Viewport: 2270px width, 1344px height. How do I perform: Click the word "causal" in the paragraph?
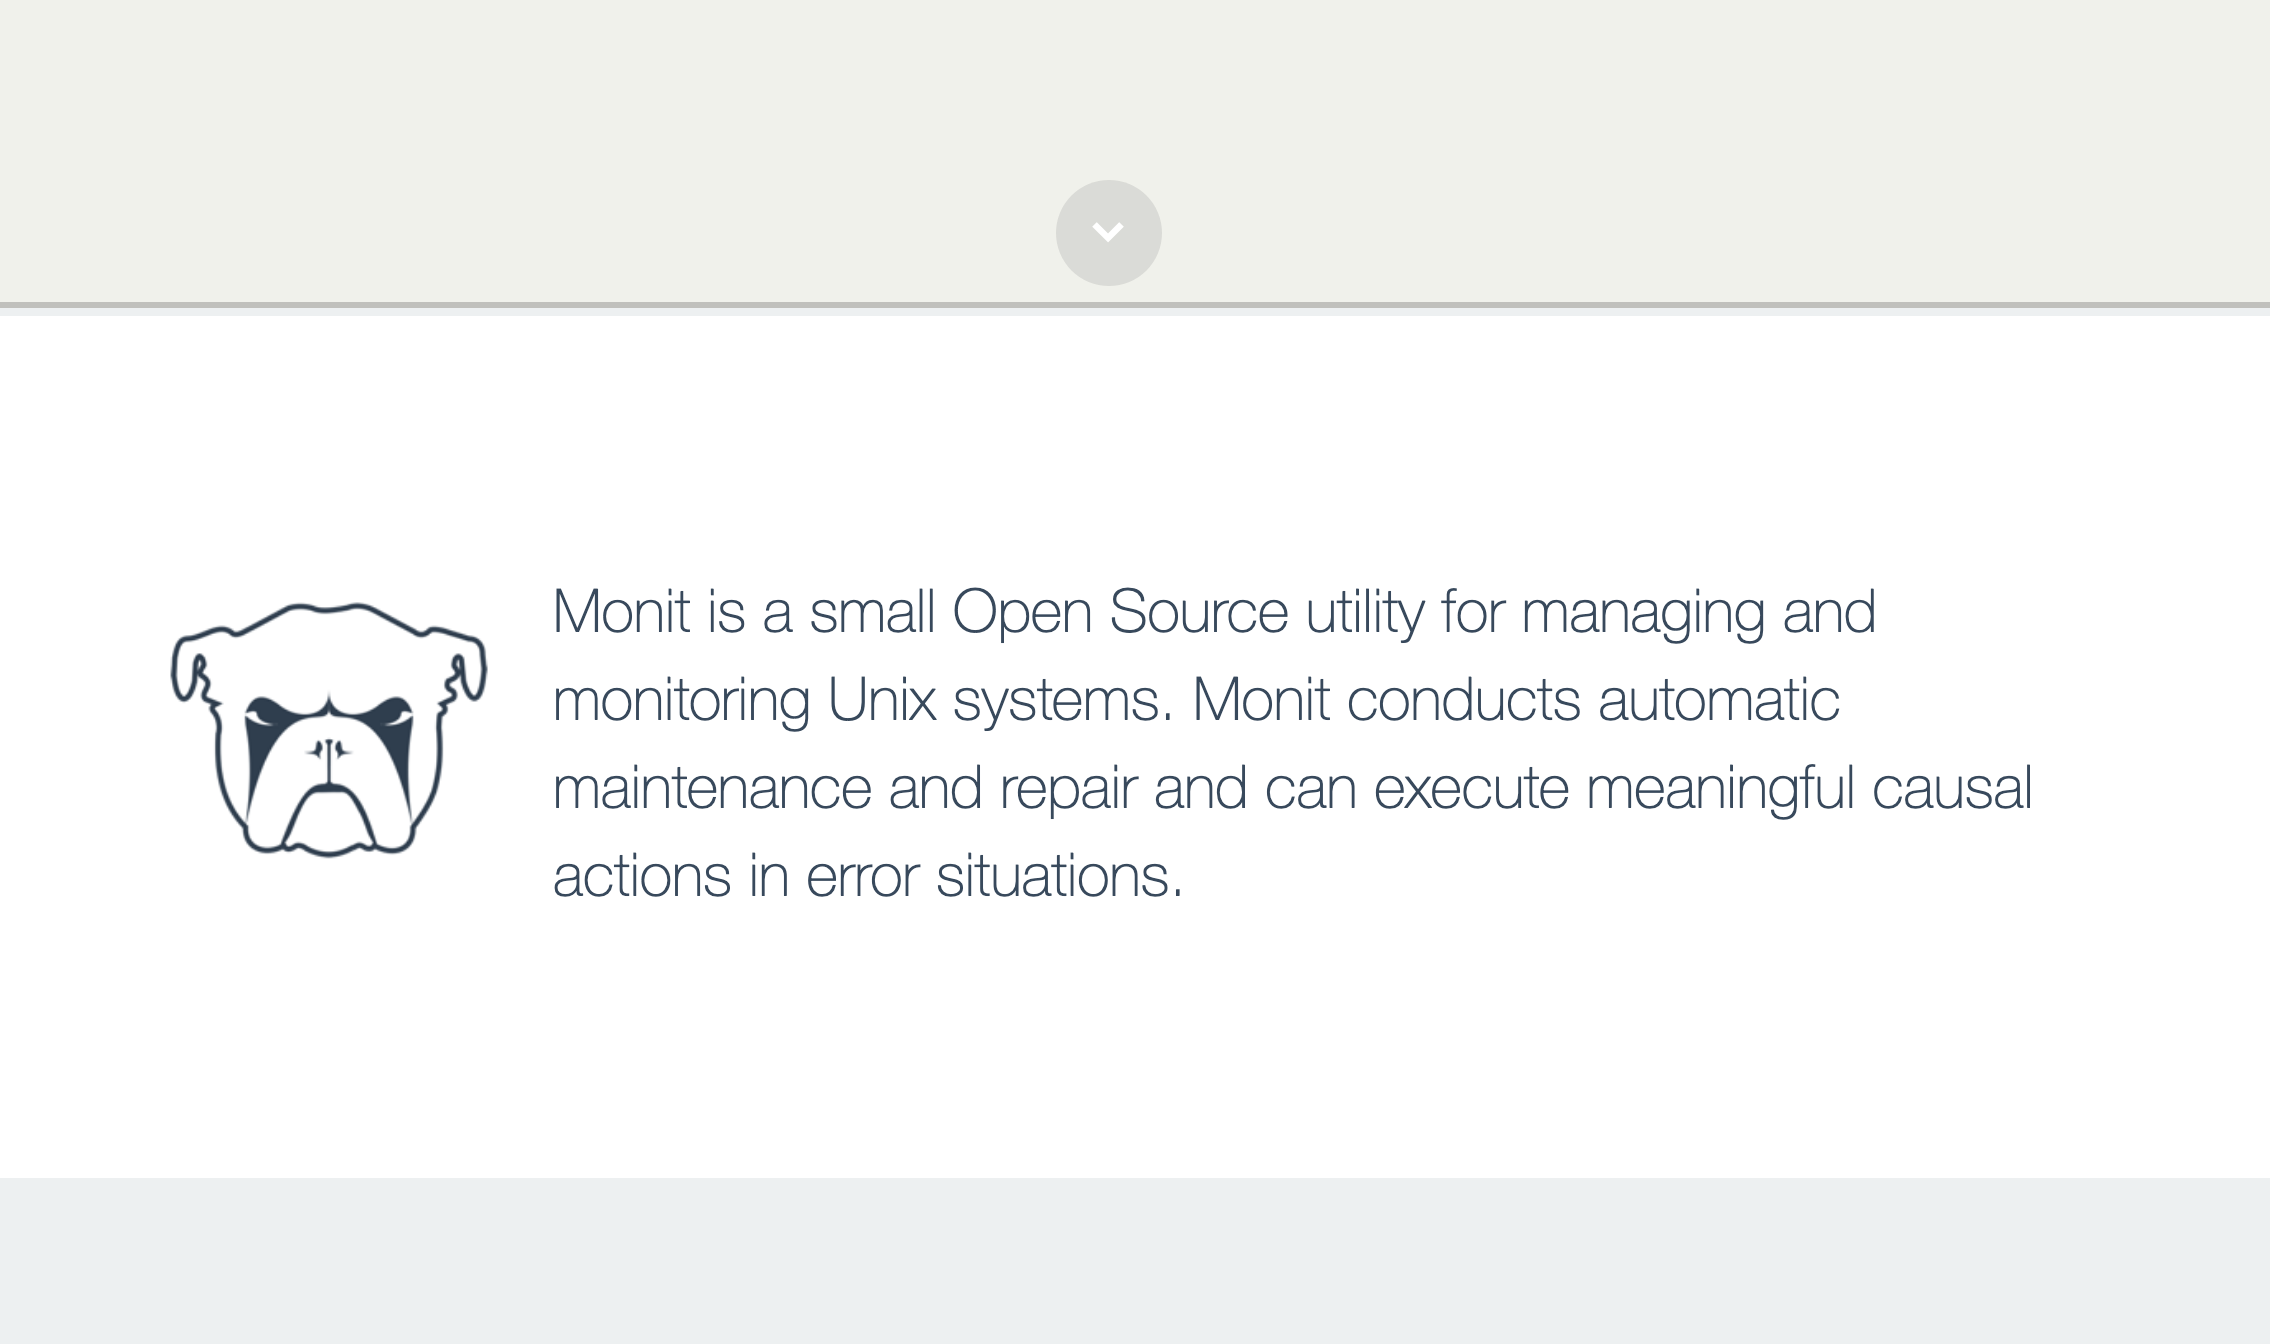[x=1952, y=788]
